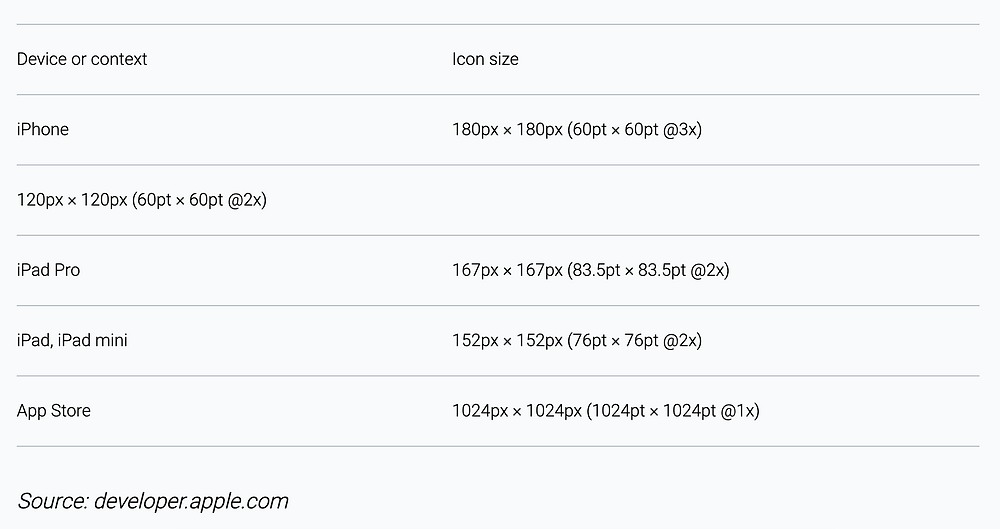
Task: Click '1024pt × 1024pt @1x' in App Store row
Action: point(673,411)
